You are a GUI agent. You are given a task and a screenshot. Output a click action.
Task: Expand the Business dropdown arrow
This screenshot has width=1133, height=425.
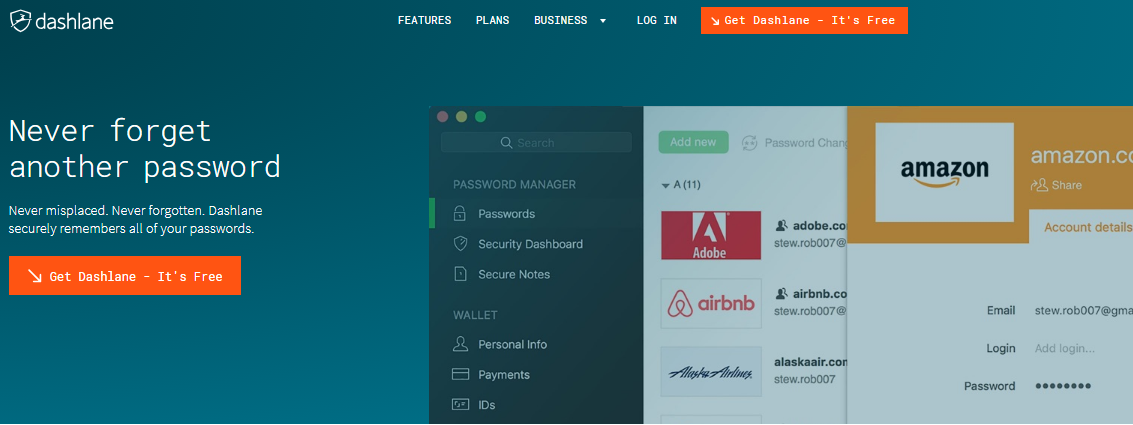point(603,21)
